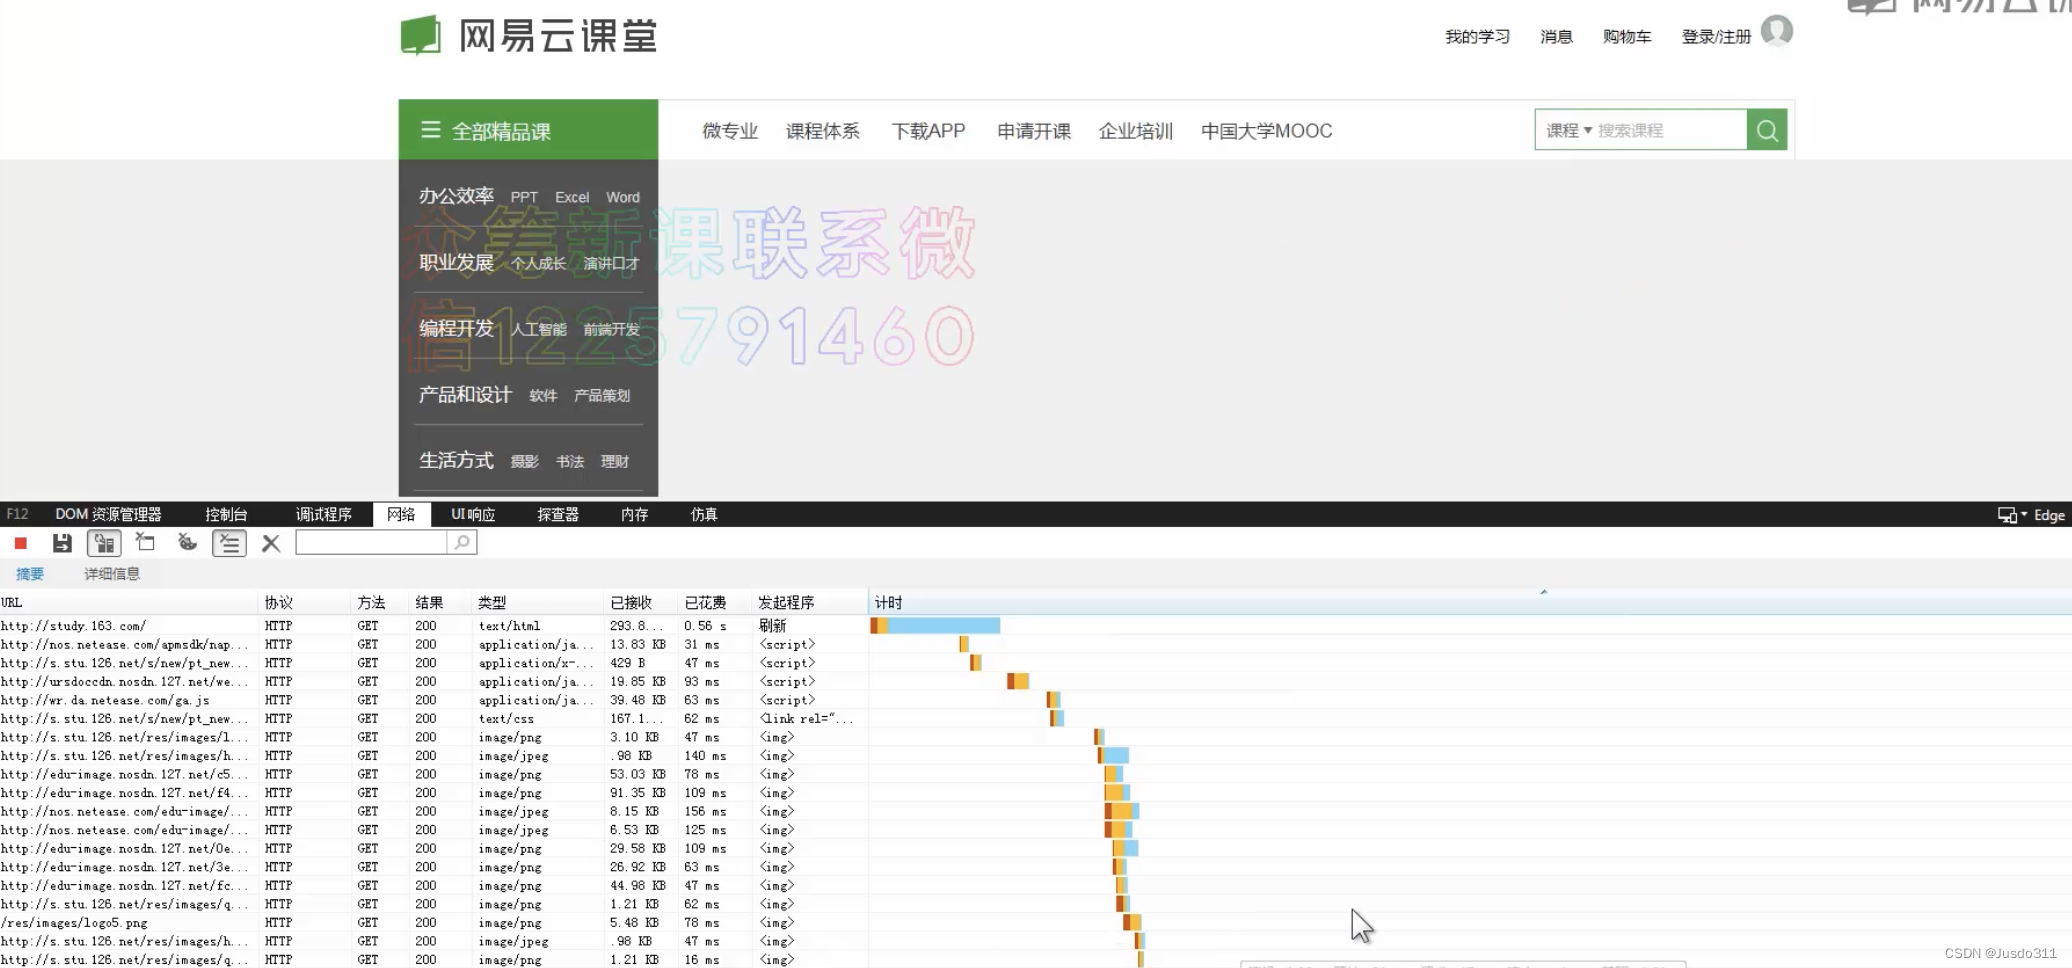Open the 下载APP nav item
2072x968 pixels.
click(x=928, y=131)
